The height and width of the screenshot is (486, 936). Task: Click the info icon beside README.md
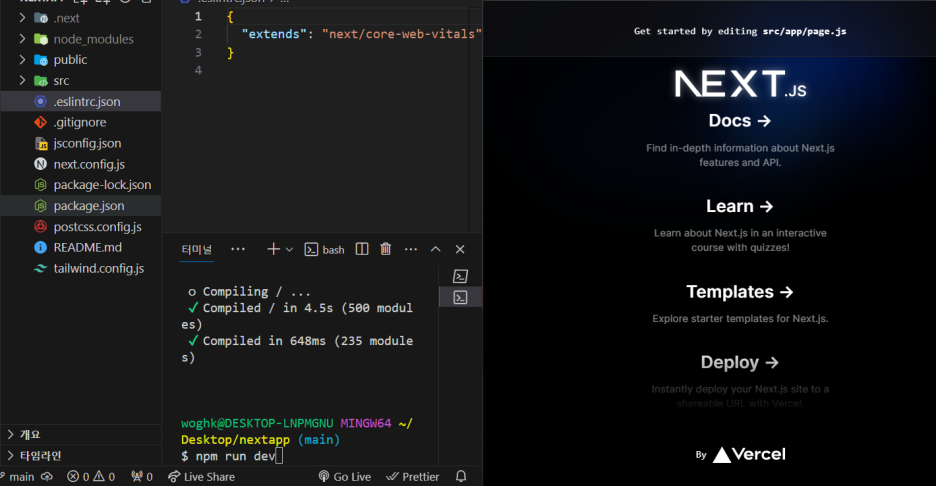[x=41, y=247]
